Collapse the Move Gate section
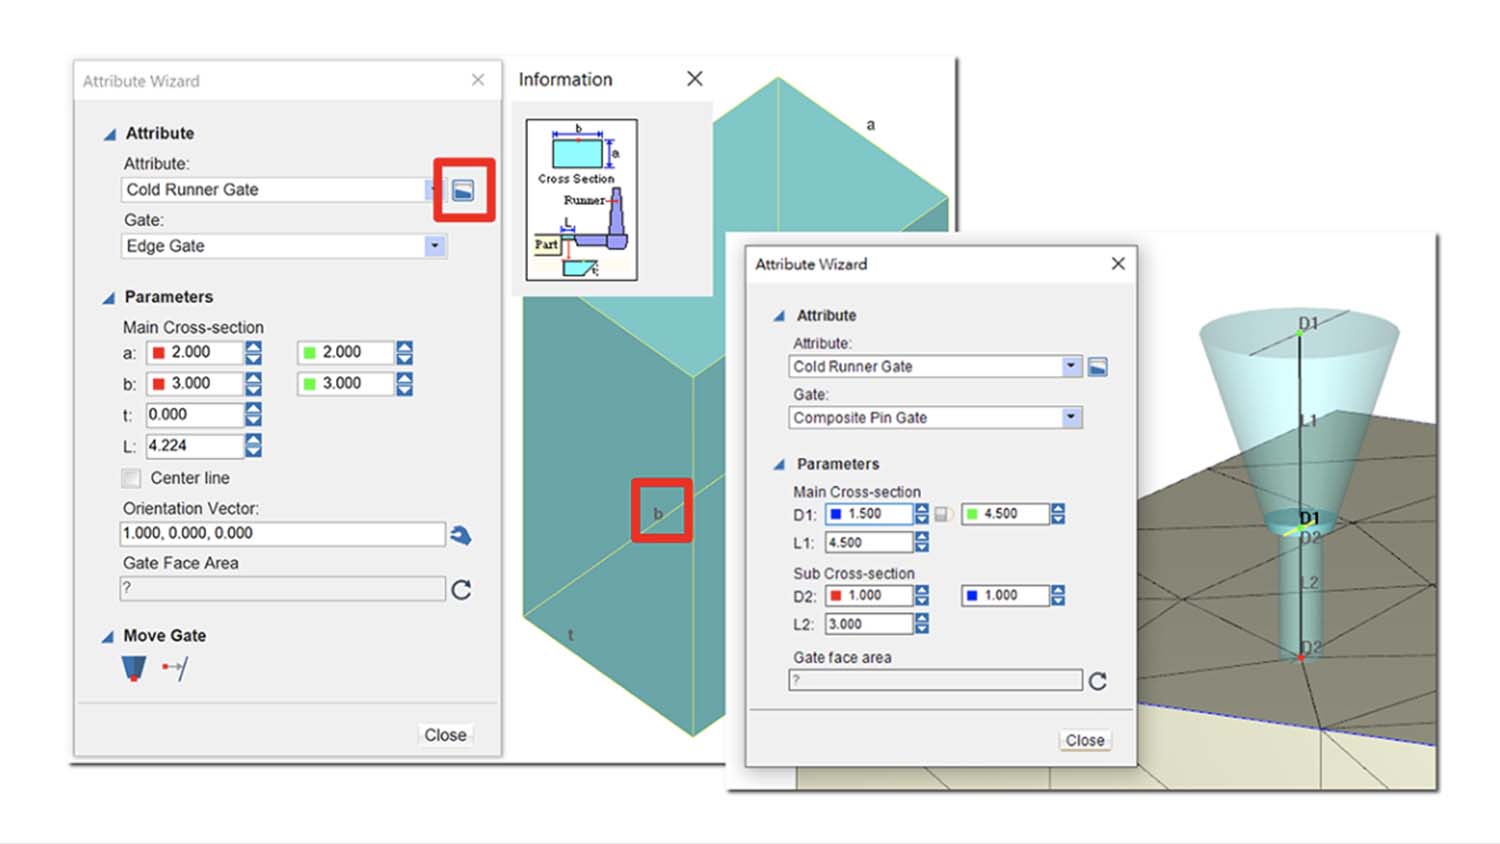Viewport: 1500px width, 844px height. pos(108,637)
